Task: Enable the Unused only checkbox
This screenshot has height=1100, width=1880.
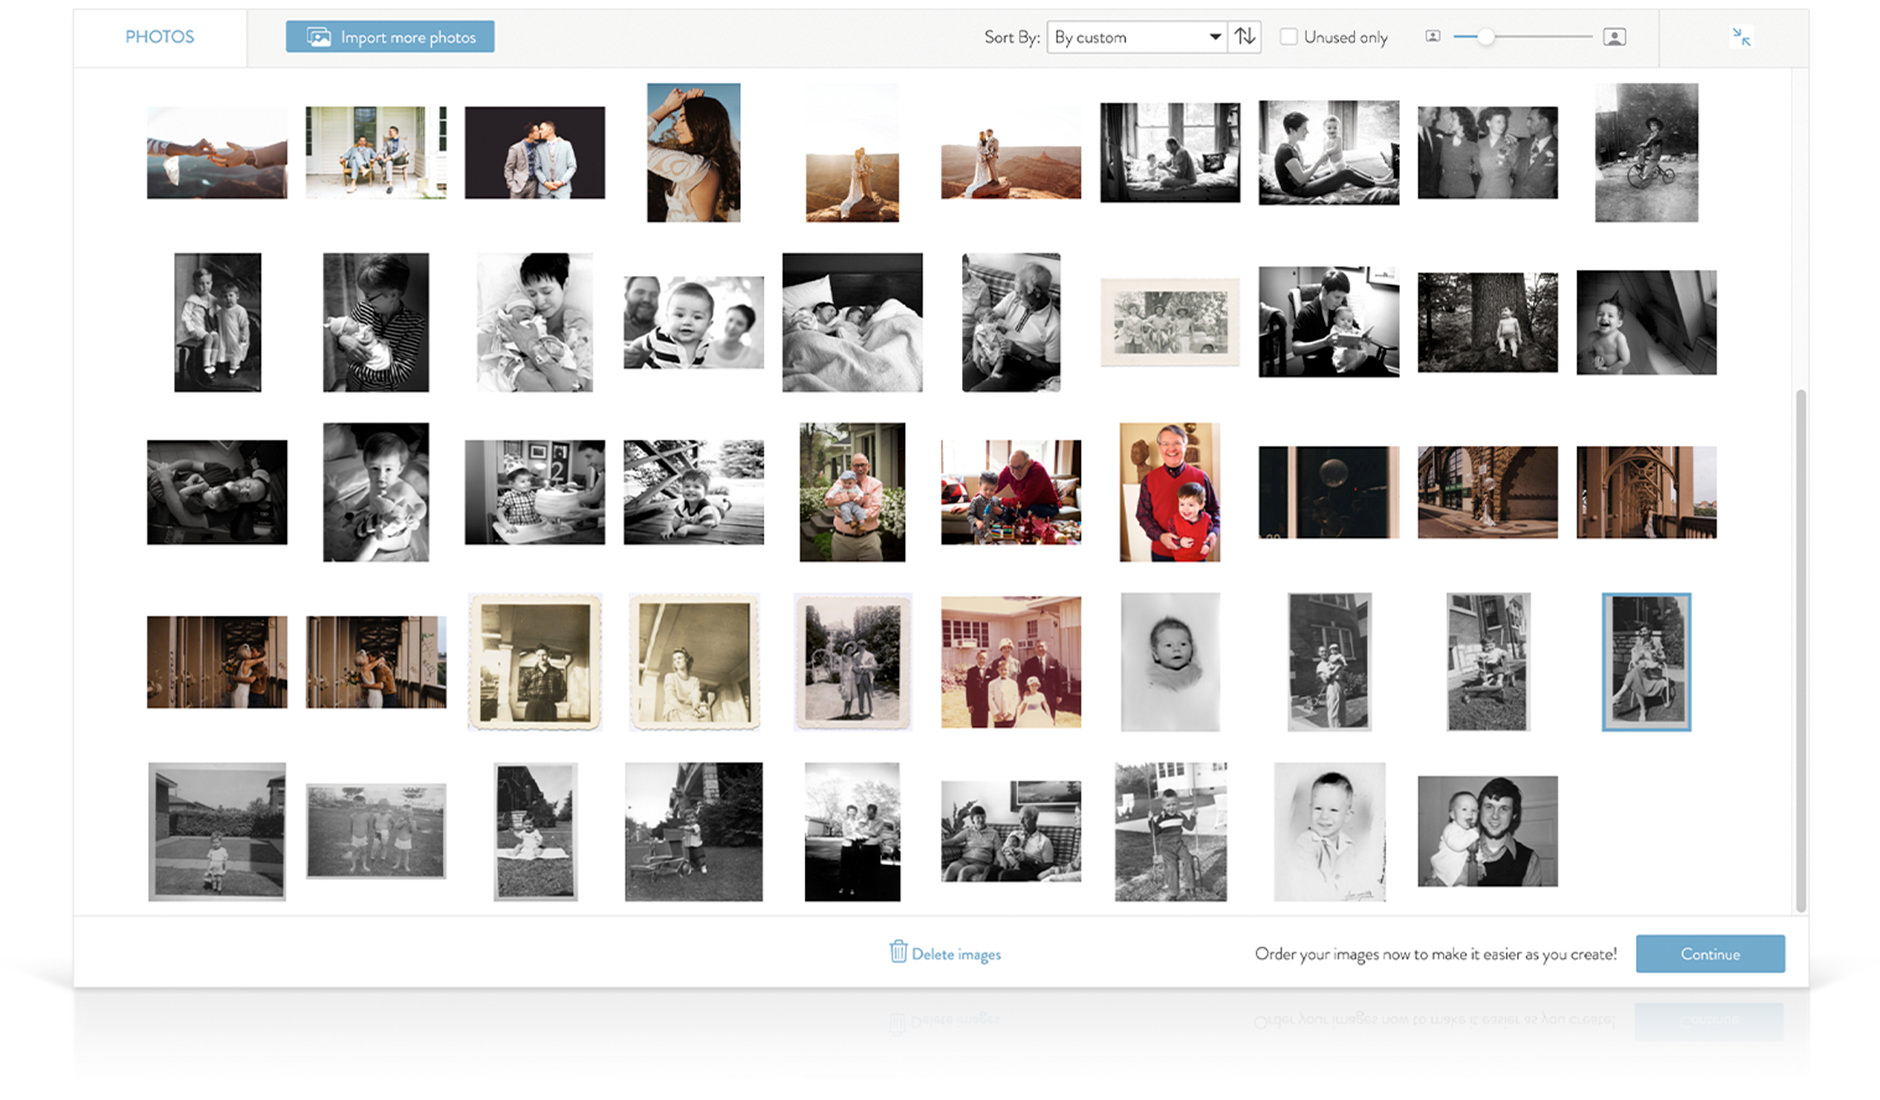Action: click(1289, 37)
